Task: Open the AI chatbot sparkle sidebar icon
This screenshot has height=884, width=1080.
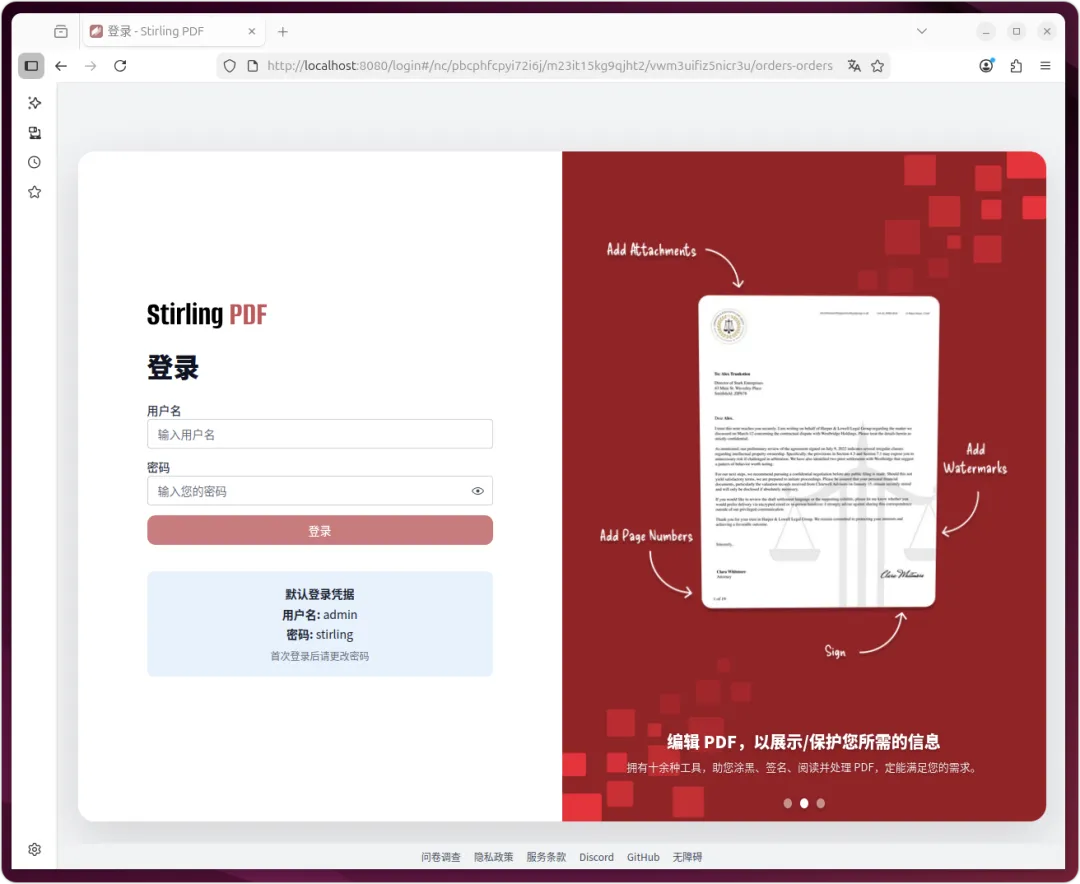Action: click(34, 103)
